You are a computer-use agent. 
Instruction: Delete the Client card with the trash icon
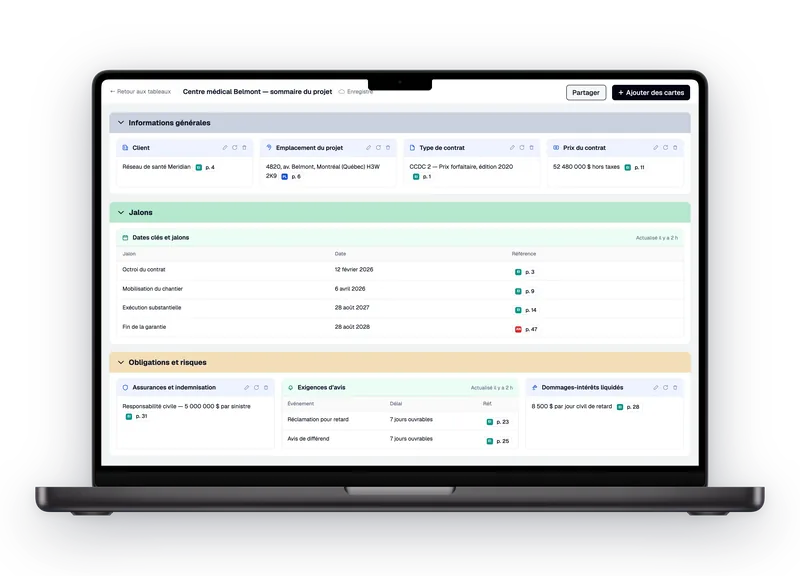pos(244,147)
